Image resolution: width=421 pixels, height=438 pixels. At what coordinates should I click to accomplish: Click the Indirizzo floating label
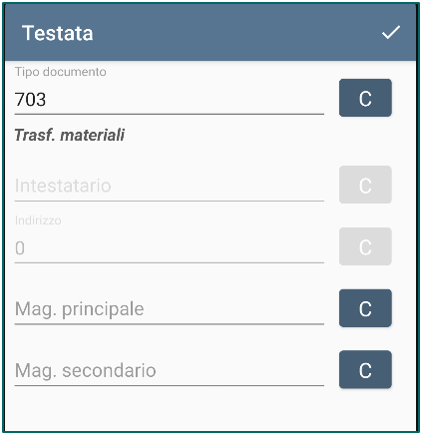(x=38, y=220)
